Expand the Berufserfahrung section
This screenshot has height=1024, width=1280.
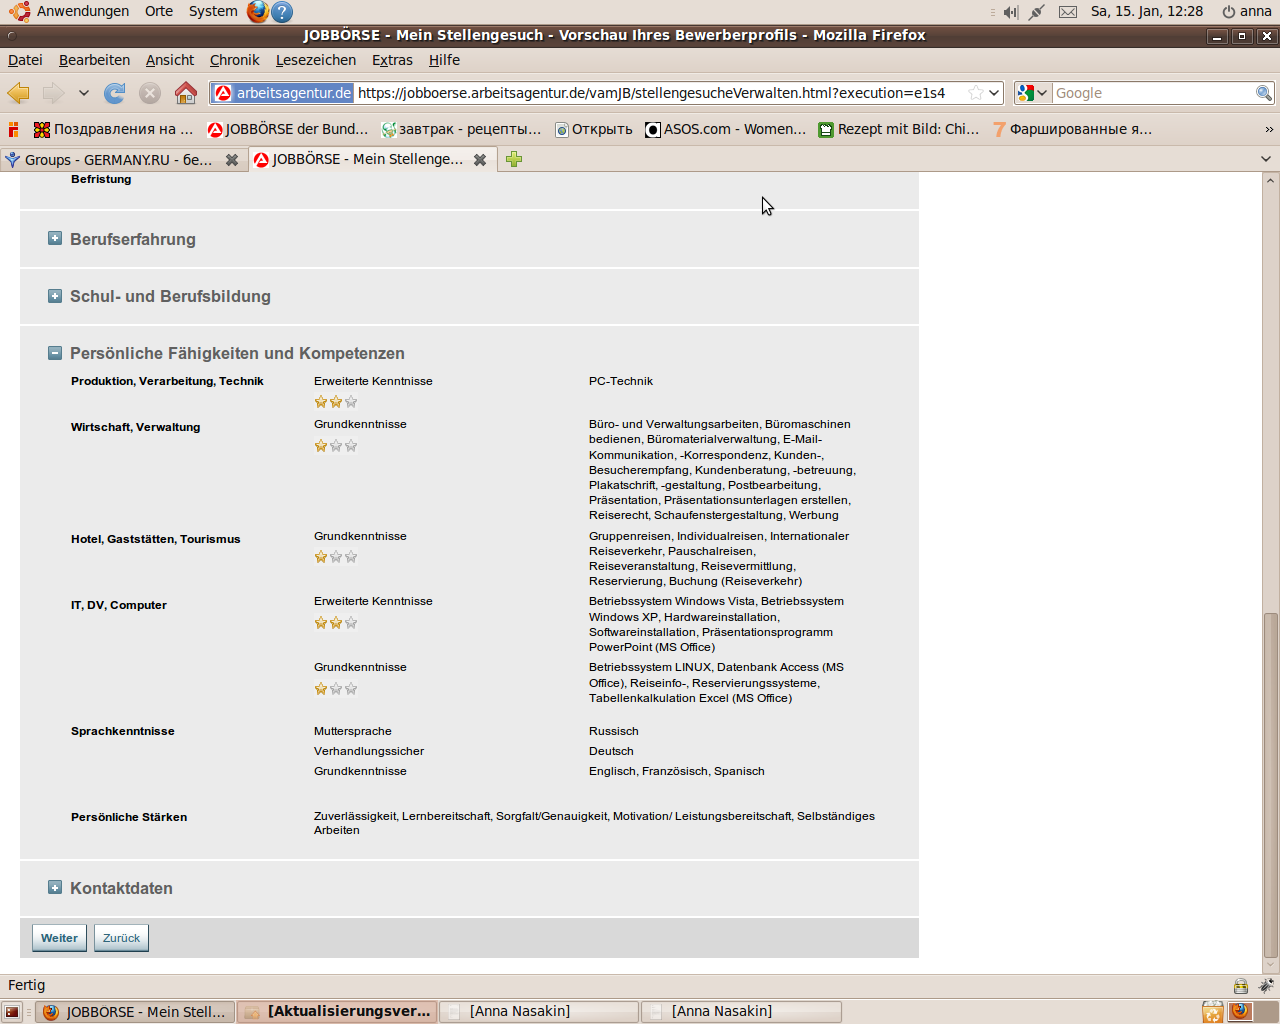pyautogui.click(x=55, y=239)
